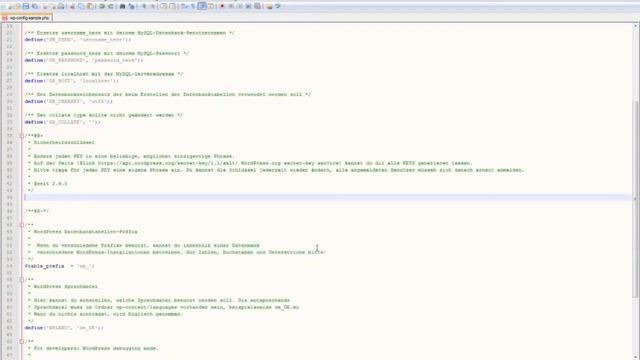
Task: Click the vertical scrollbar down arrow
Action: [636, 357]
